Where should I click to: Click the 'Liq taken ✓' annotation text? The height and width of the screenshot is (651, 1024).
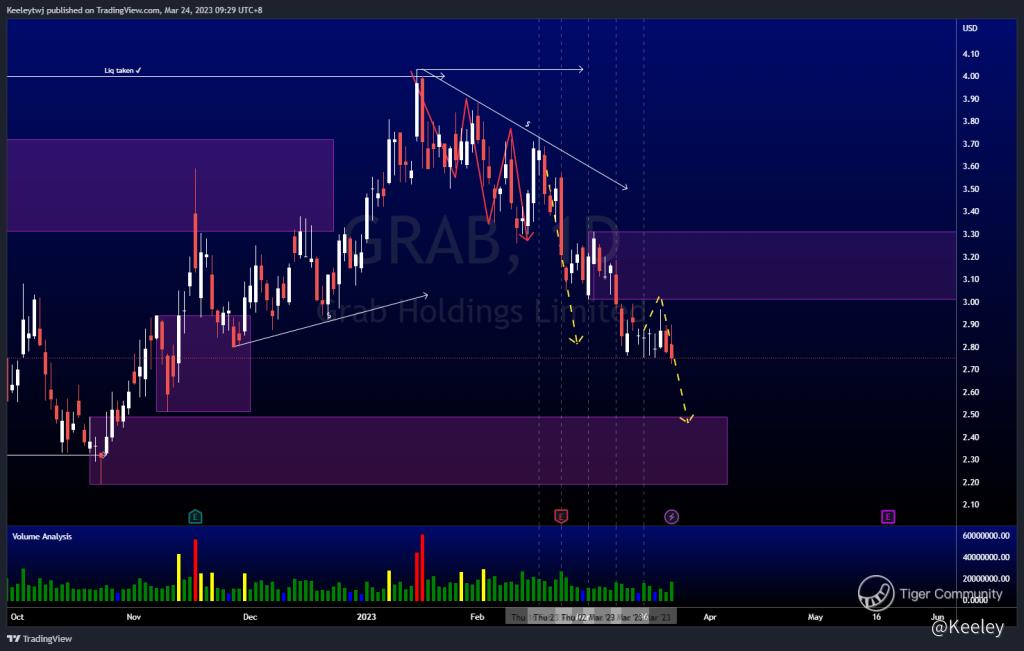(123, 71)
